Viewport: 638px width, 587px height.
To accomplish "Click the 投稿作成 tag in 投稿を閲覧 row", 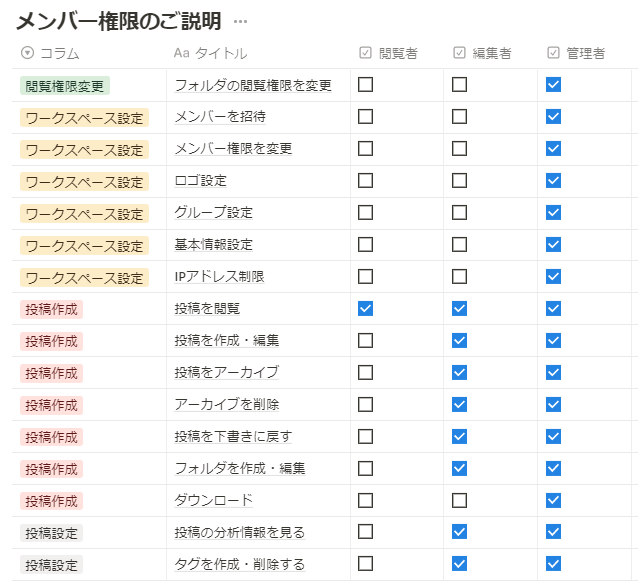I will (51, 309).
